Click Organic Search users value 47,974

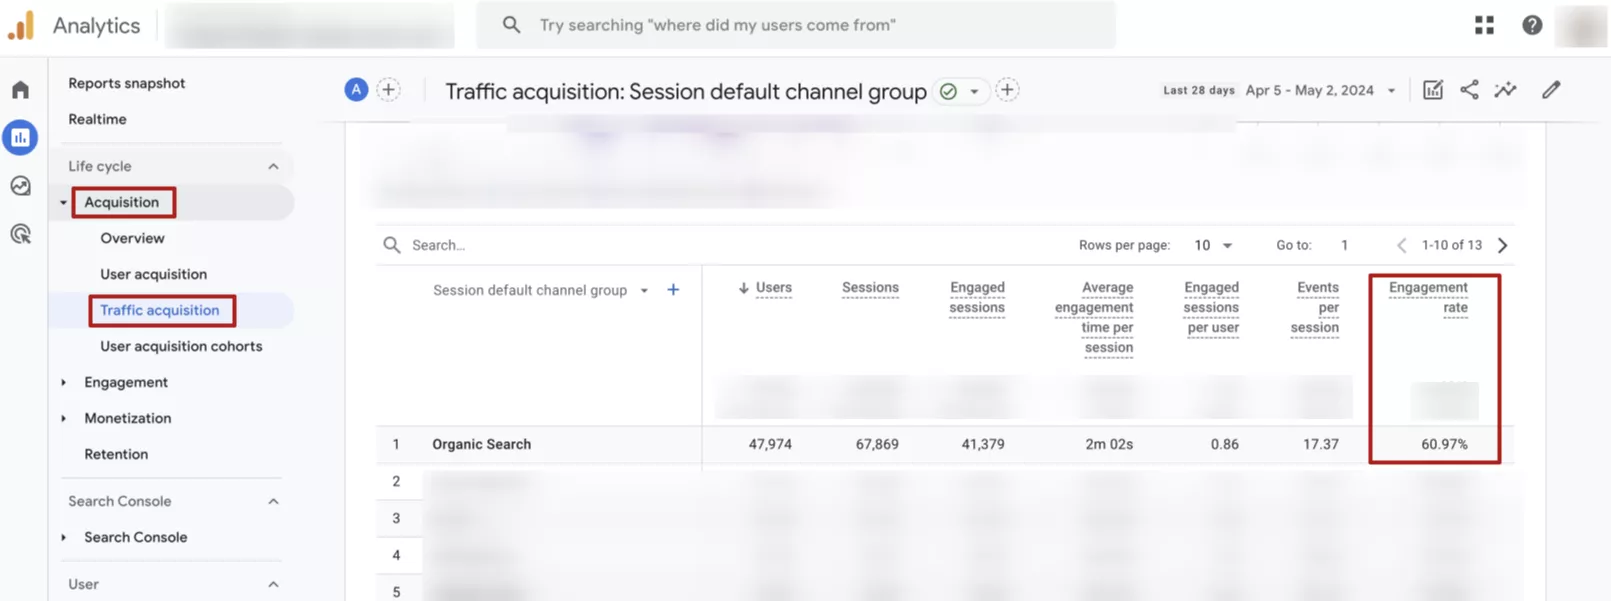click(x=770, y=444)
